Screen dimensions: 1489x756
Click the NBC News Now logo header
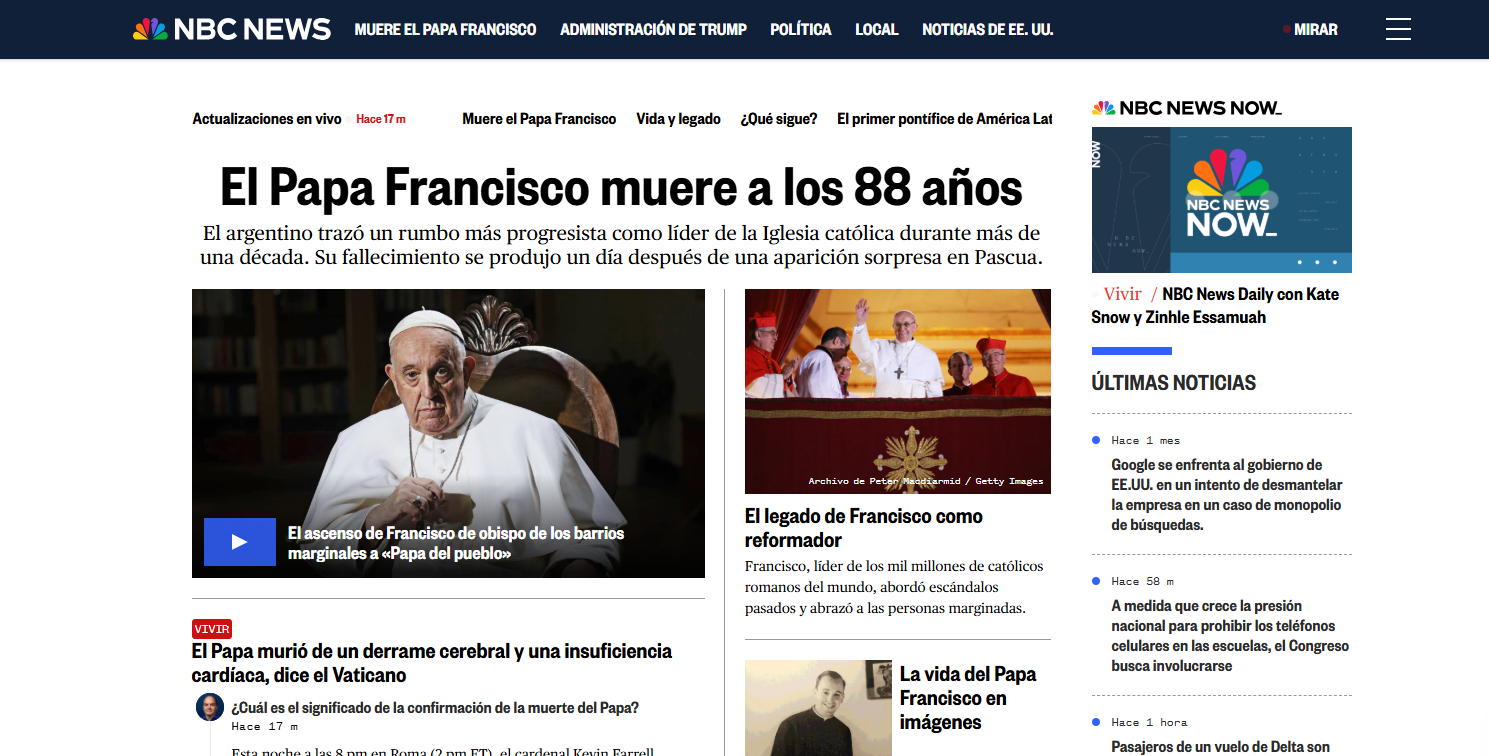1186,108
